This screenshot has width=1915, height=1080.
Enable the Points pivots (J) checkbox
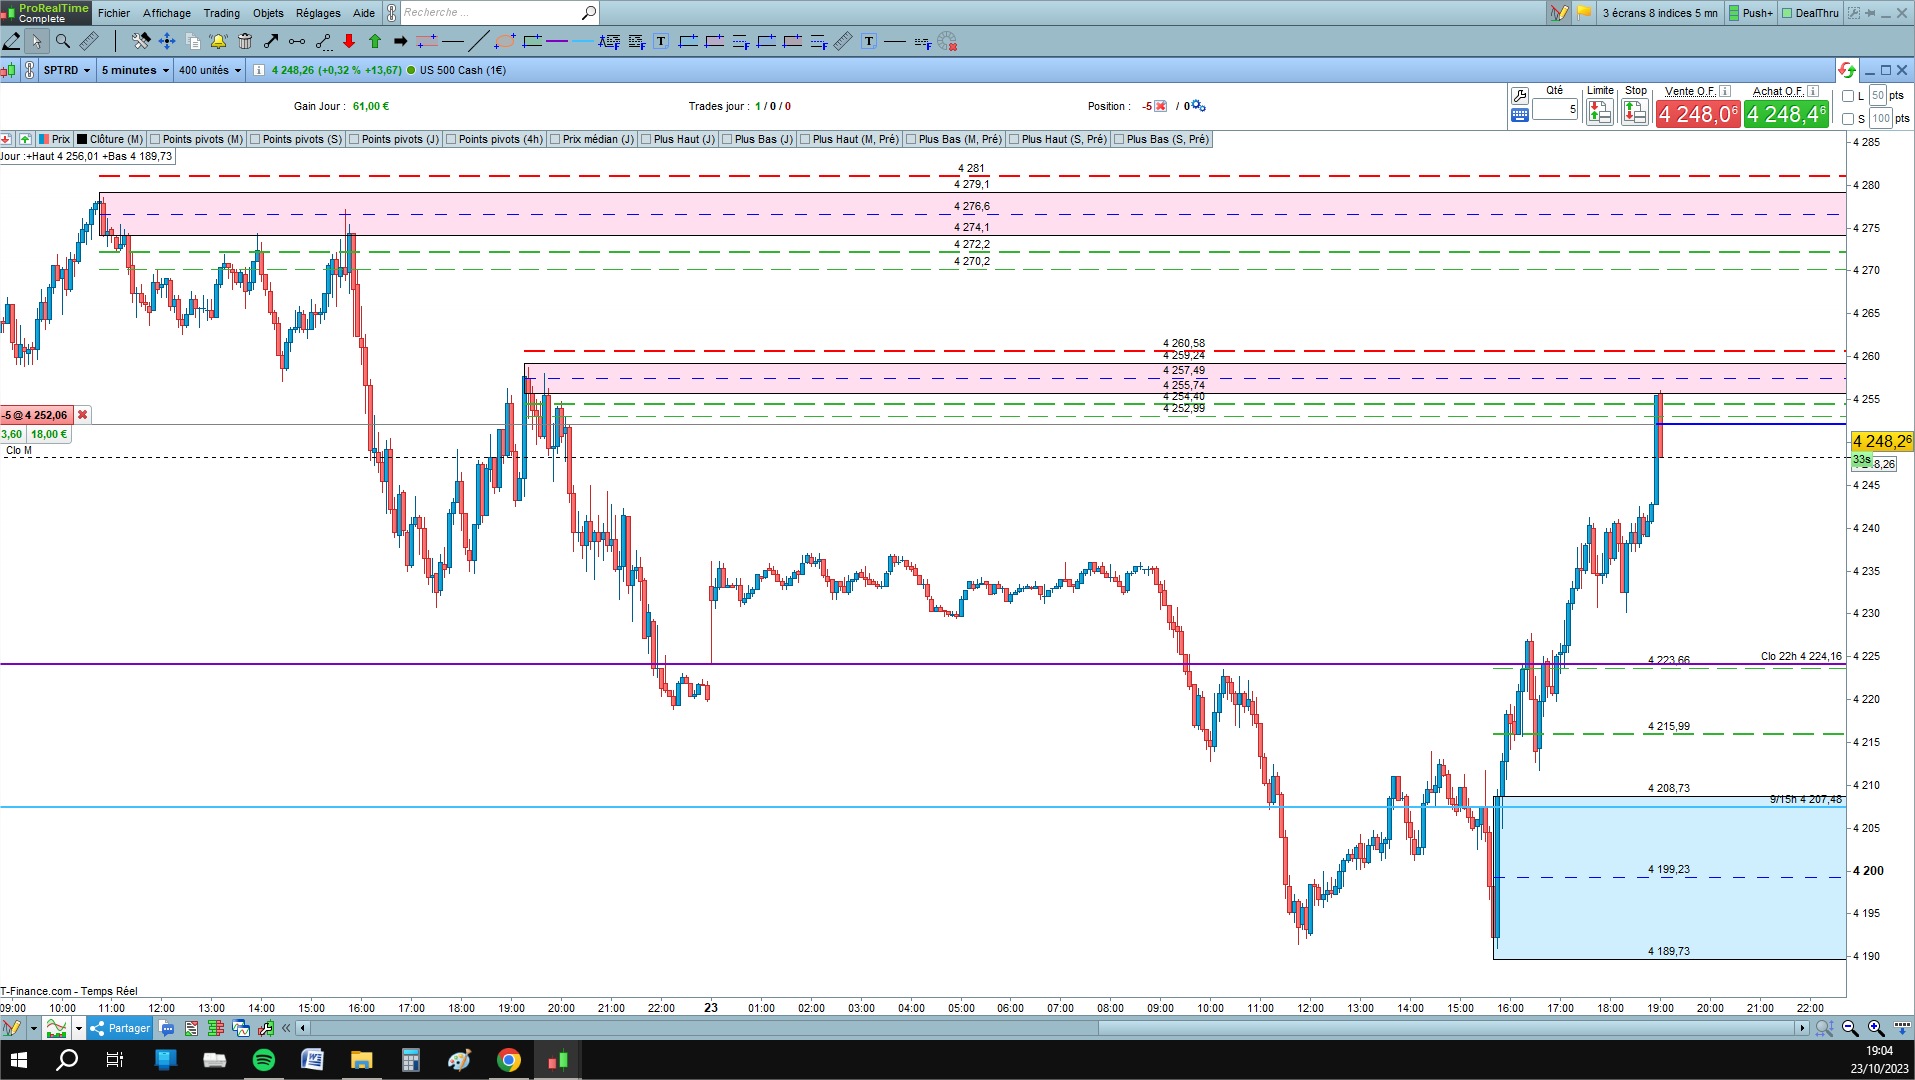coord(355,139)
